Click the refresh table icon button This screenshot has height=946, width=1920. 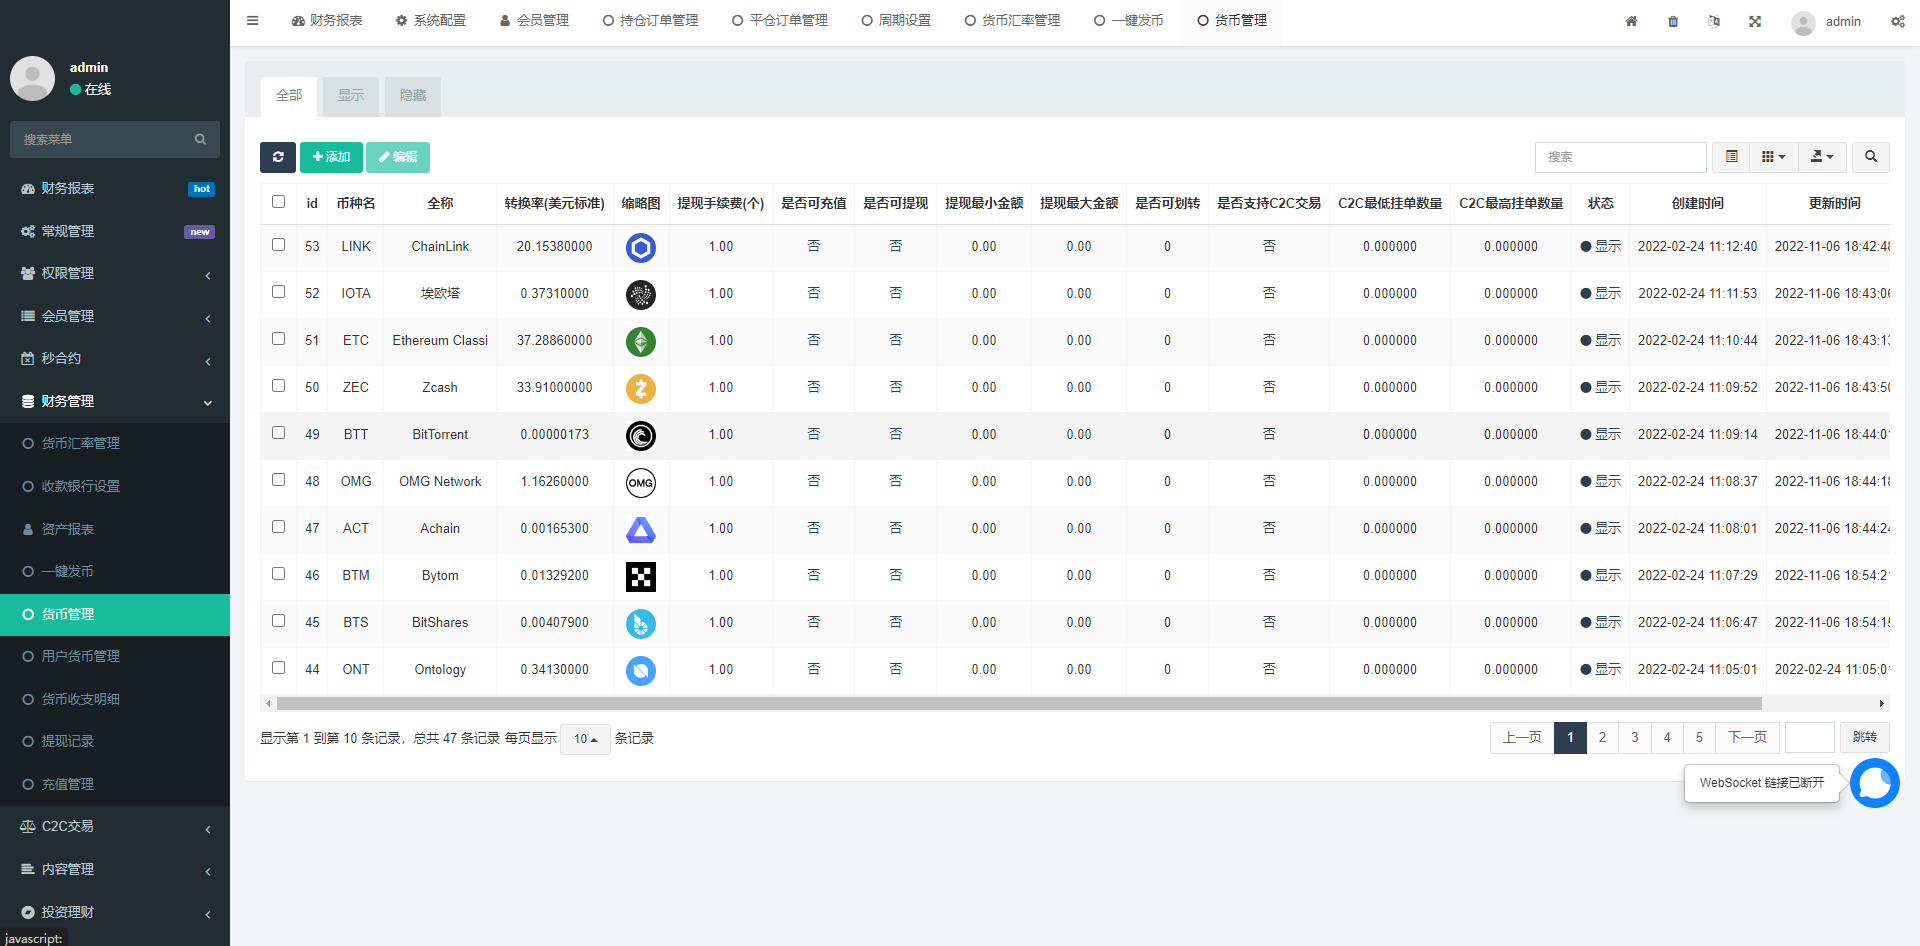point(278,157)
